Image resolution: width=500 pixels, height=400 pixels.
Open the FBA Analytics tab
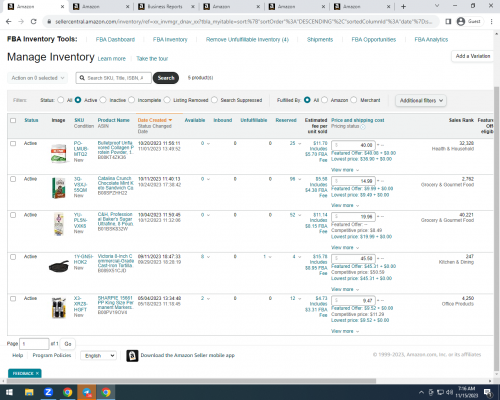(x=431, y=39)
